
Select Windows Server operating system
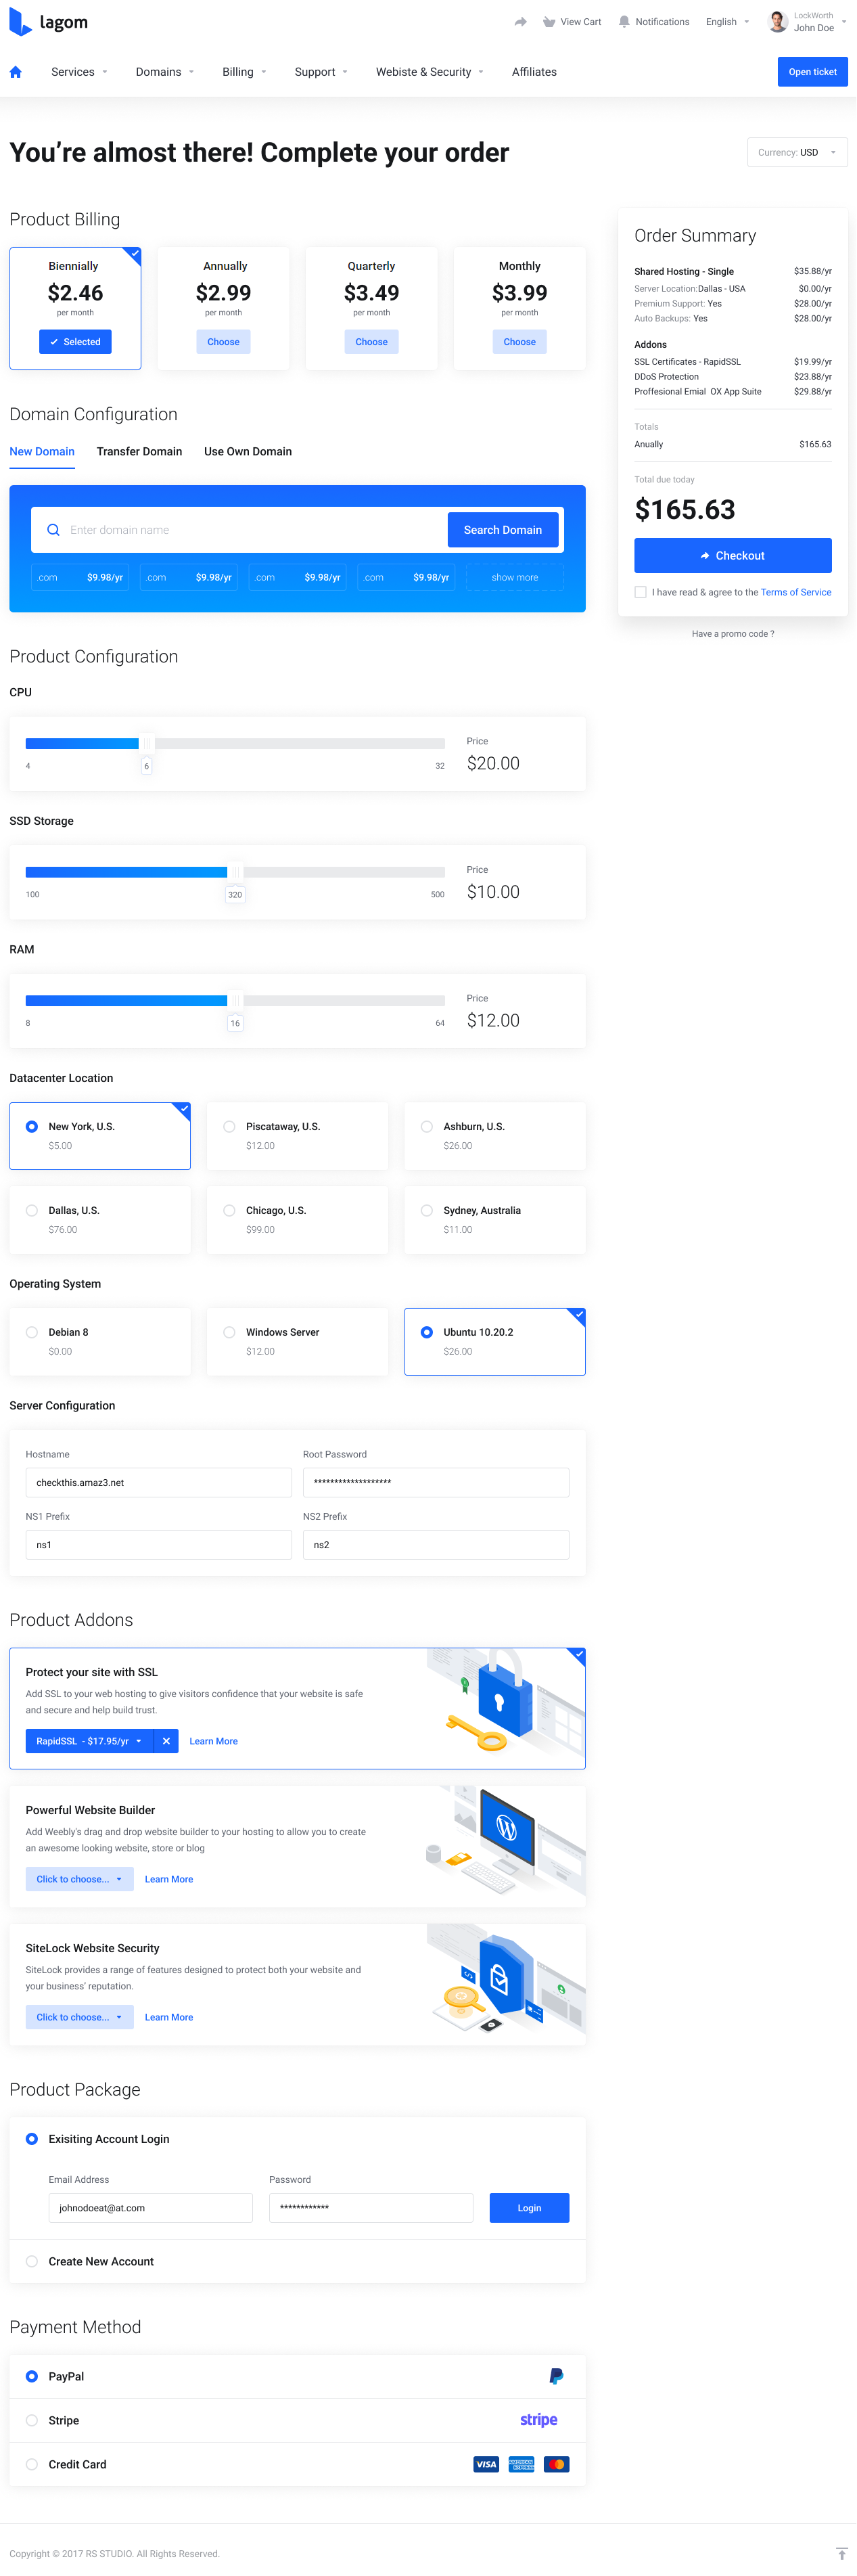(297, 1342)
